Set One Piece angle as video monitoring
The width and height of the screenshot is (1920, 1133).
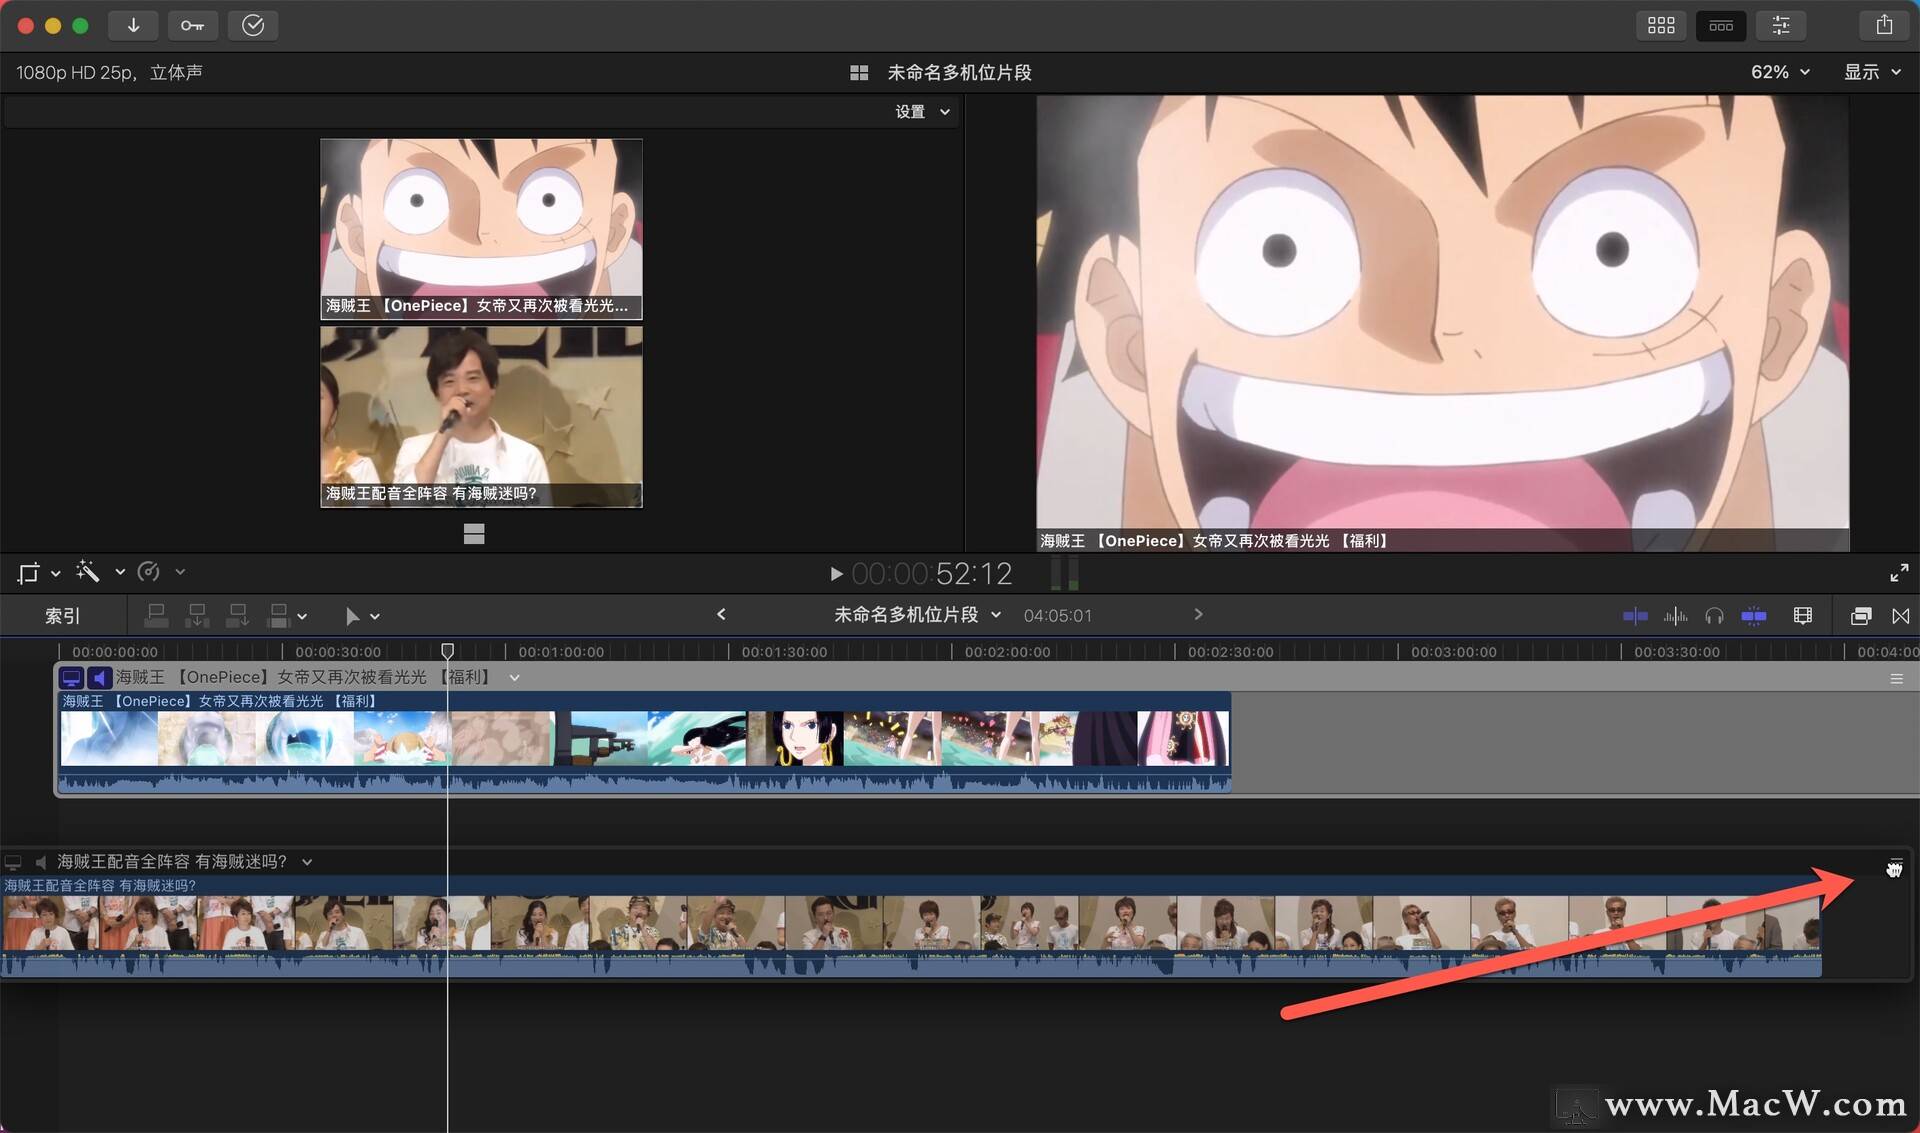pos(71,677)
